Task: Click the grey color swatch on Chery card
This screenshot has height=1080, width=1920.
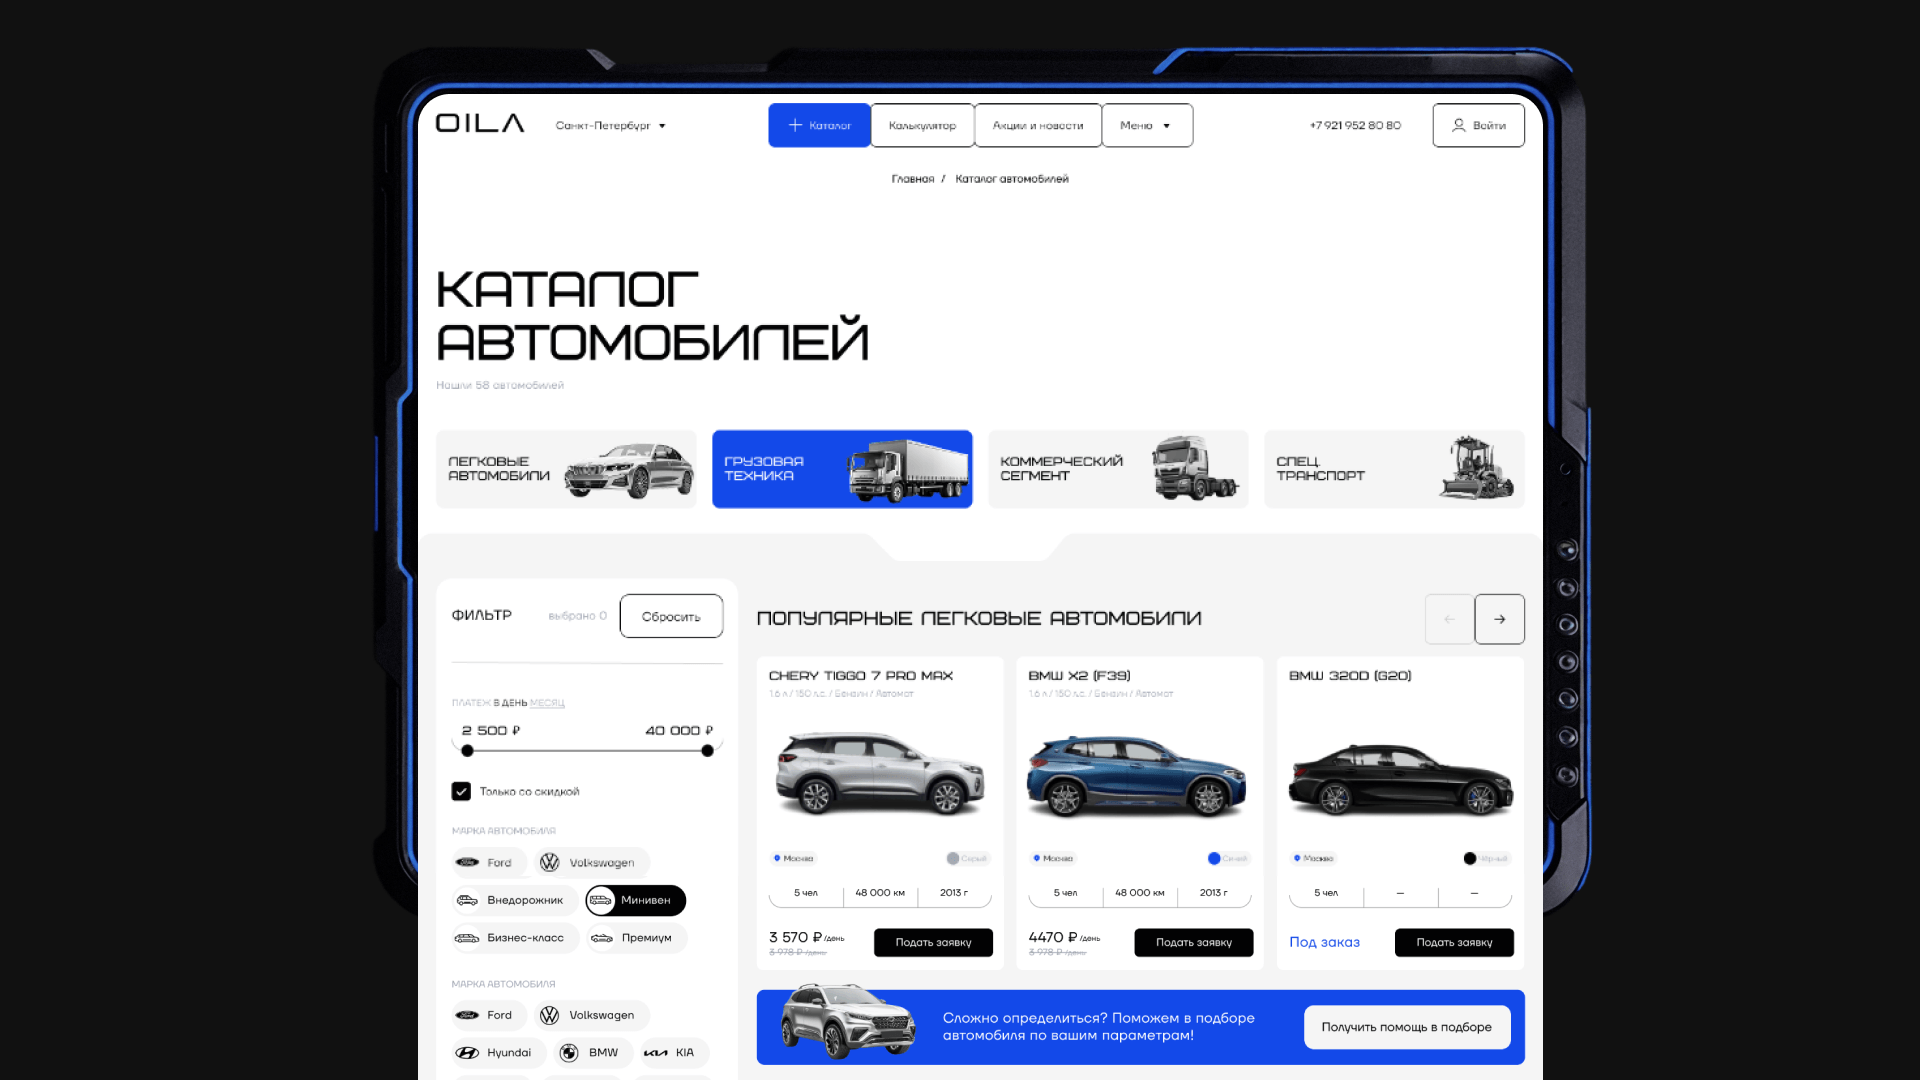Action: point(953,858)
